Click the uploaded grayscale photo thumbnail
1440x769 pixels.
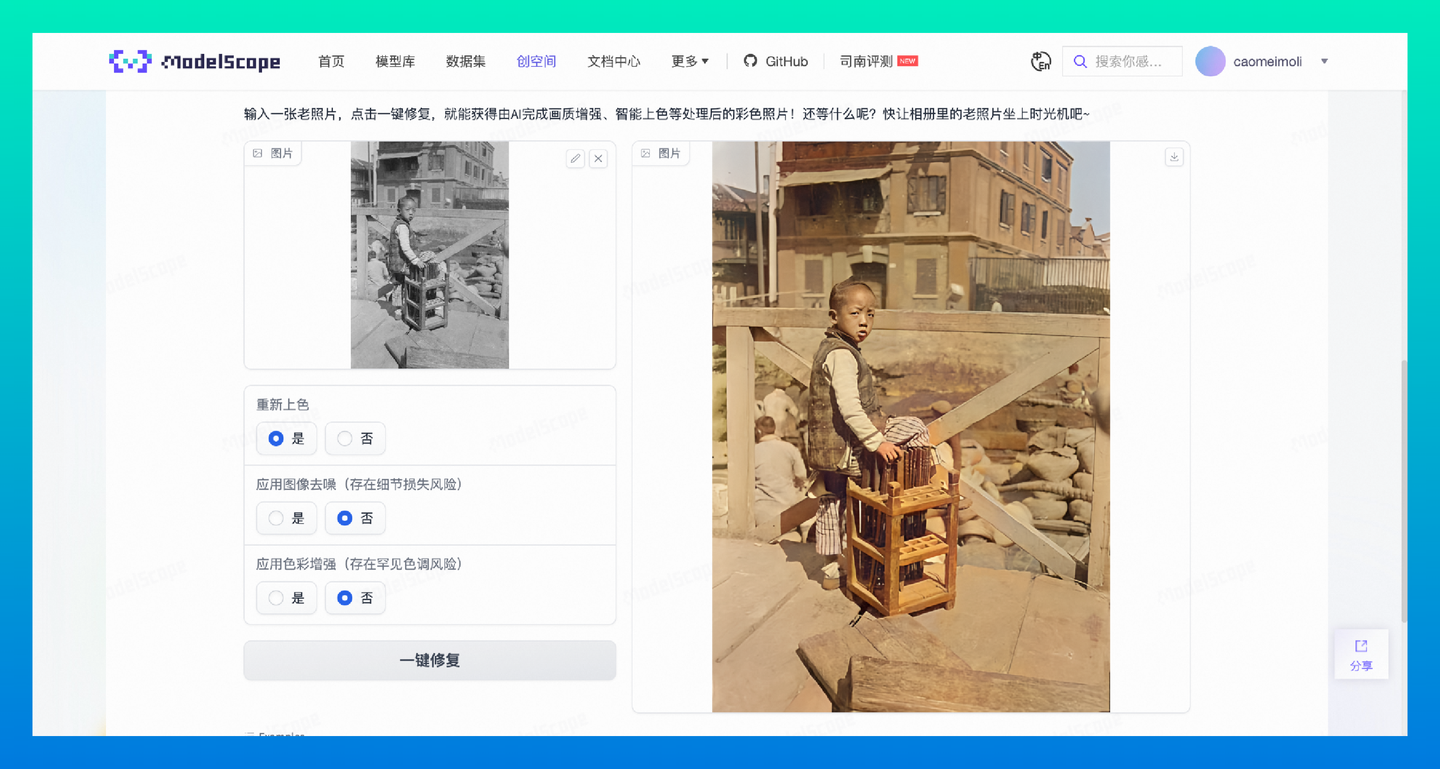tap(430, 255)
